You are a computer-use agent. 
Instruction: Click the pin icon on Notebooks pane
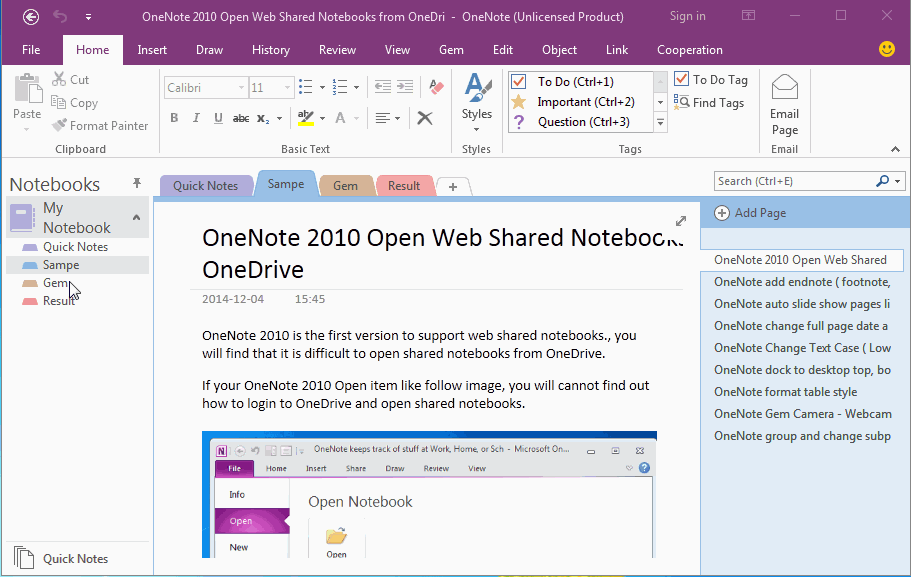click(137, 184)
